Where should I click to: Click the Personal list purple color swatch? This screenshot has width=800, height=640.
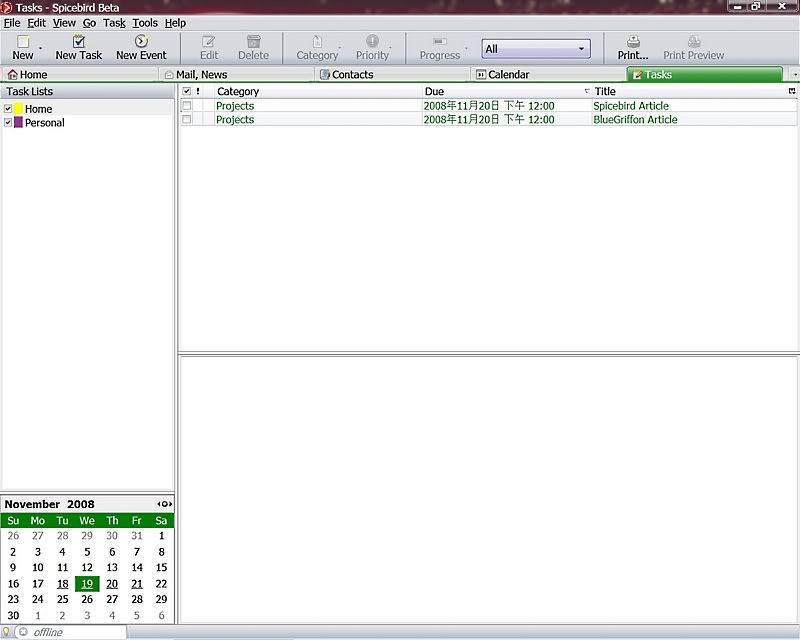(18, 122)
